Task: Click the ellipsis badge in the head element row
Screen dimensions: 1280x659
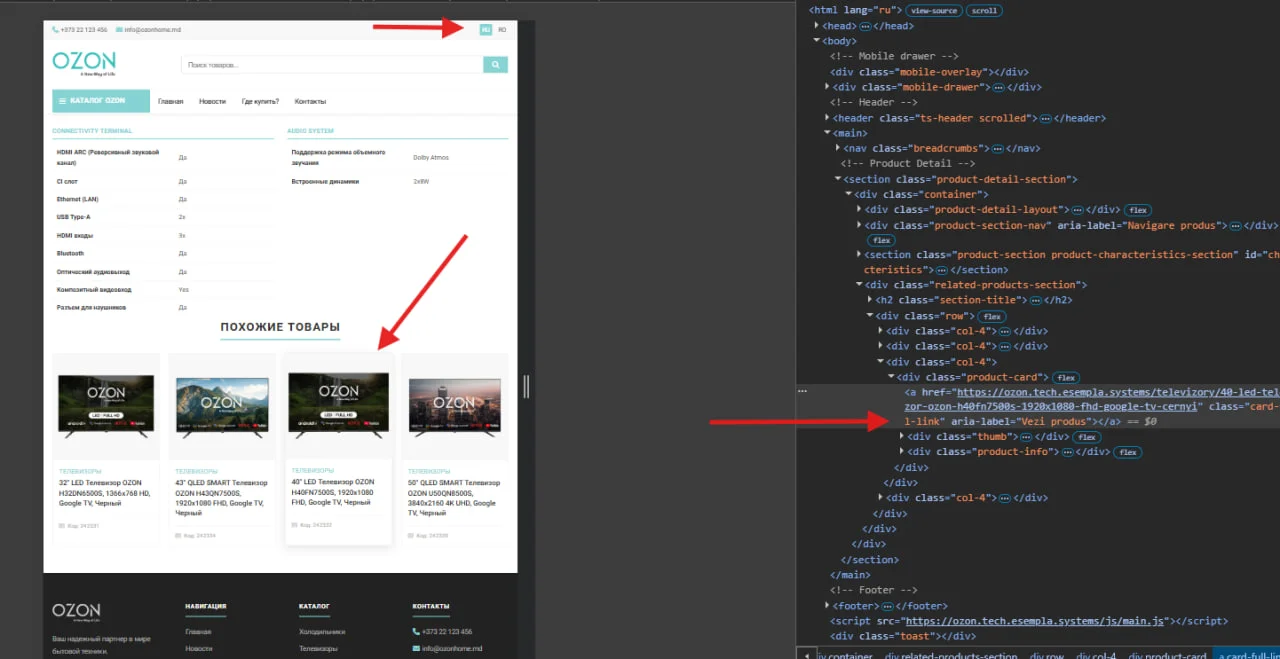Action: tap(865, 26)
